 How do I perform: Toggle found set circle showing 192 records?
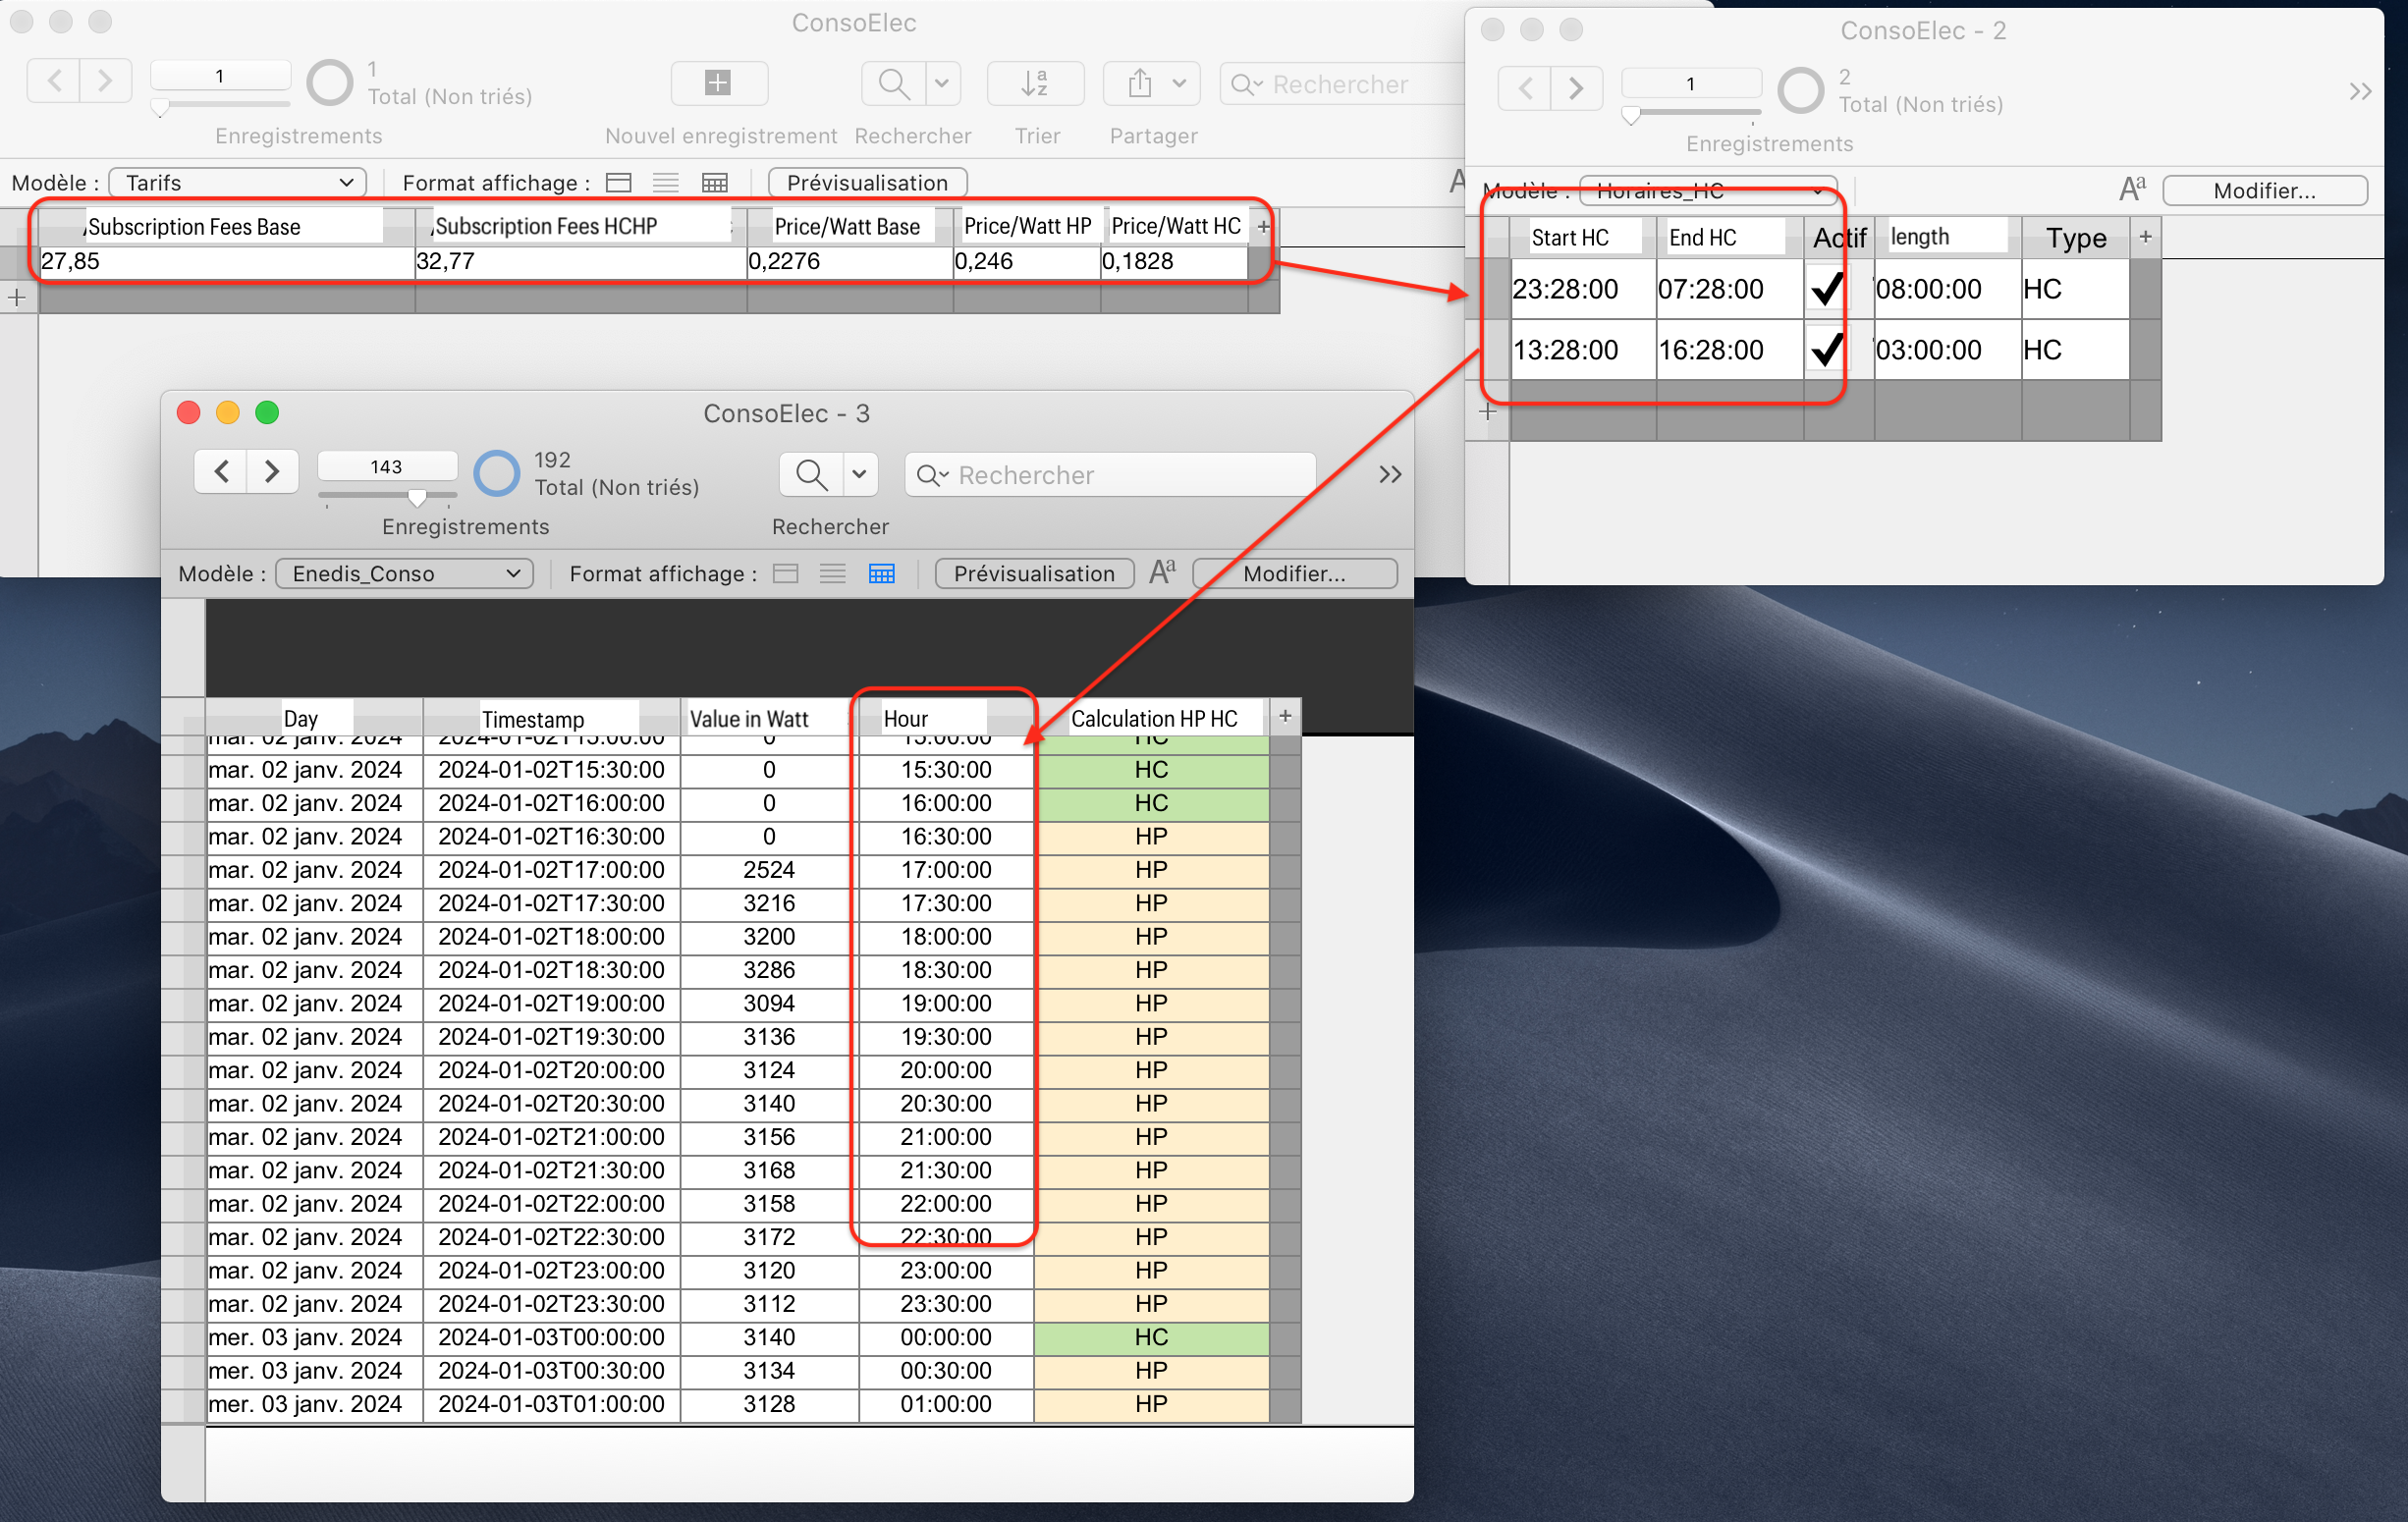tap(497, 473)
